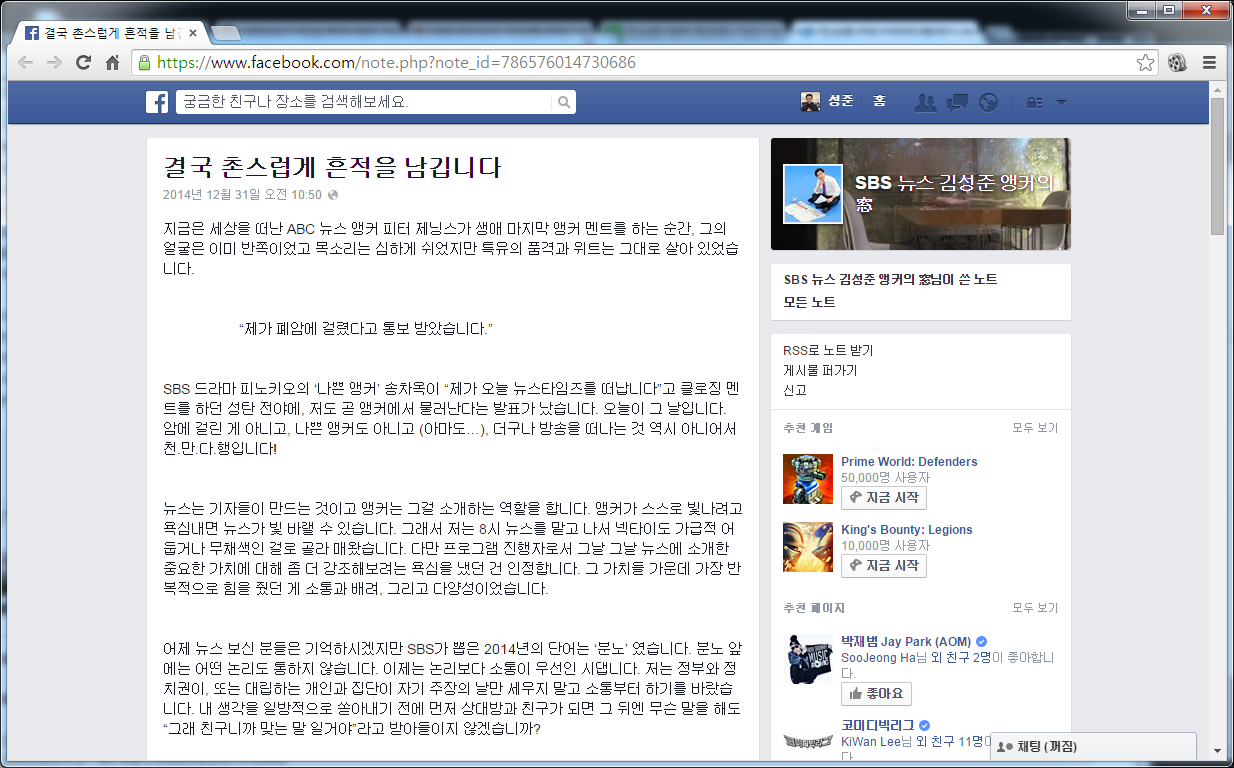
Task: Click 모두 보기 for 추천 게임
Action: pyautogui.click(x=1034, y=428)
